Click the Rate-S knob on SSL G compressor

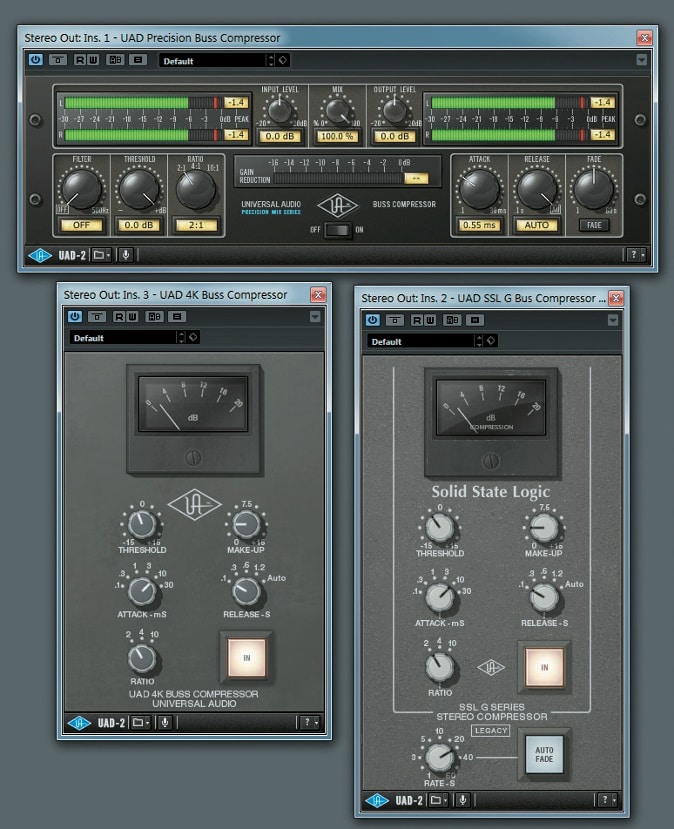(440, 757)
